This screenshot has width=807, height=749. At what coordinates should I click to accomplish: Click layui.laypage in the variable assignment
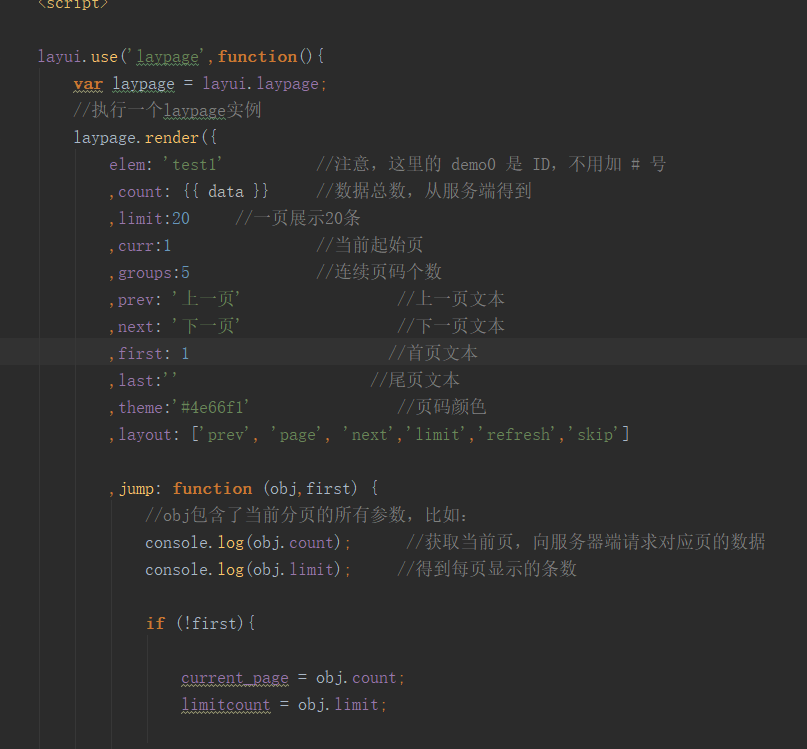pos(260,84)
